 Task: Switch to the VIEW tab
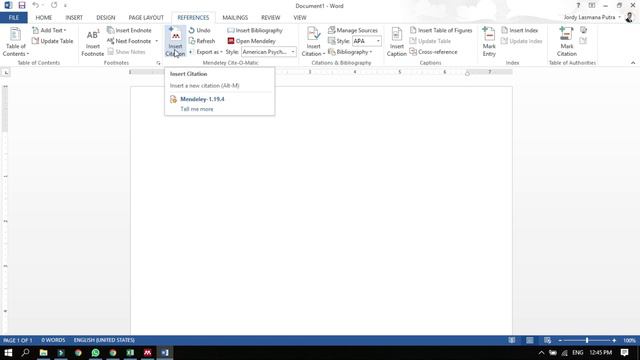click(x=300, y=18)
